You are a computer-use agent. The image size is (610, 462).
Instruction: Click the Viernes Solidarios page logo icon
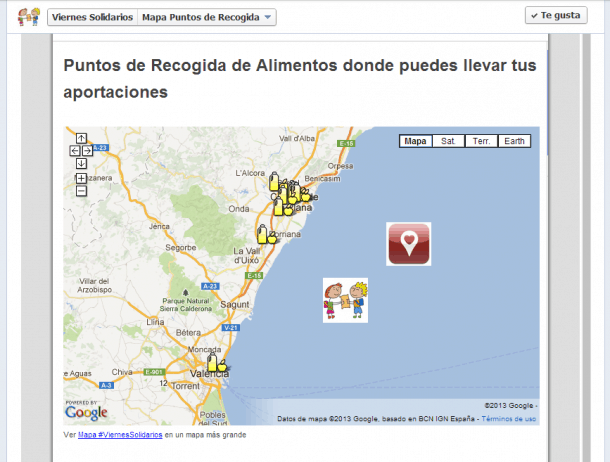point(29,17)
